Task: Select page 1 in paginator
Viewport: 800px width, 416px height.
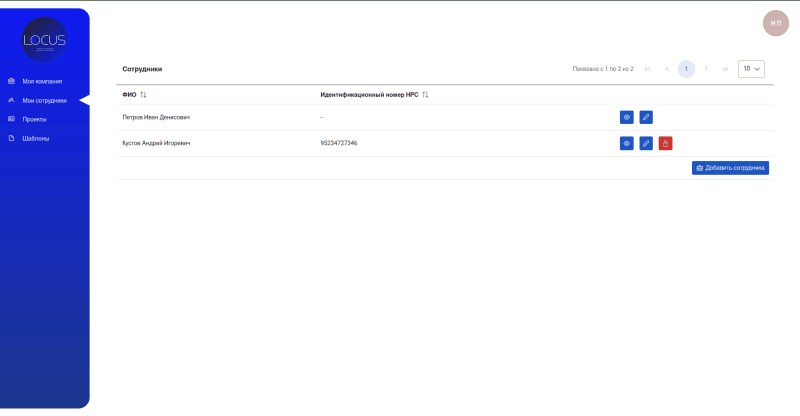Action: pyautogui.click(x=686, y=69)
